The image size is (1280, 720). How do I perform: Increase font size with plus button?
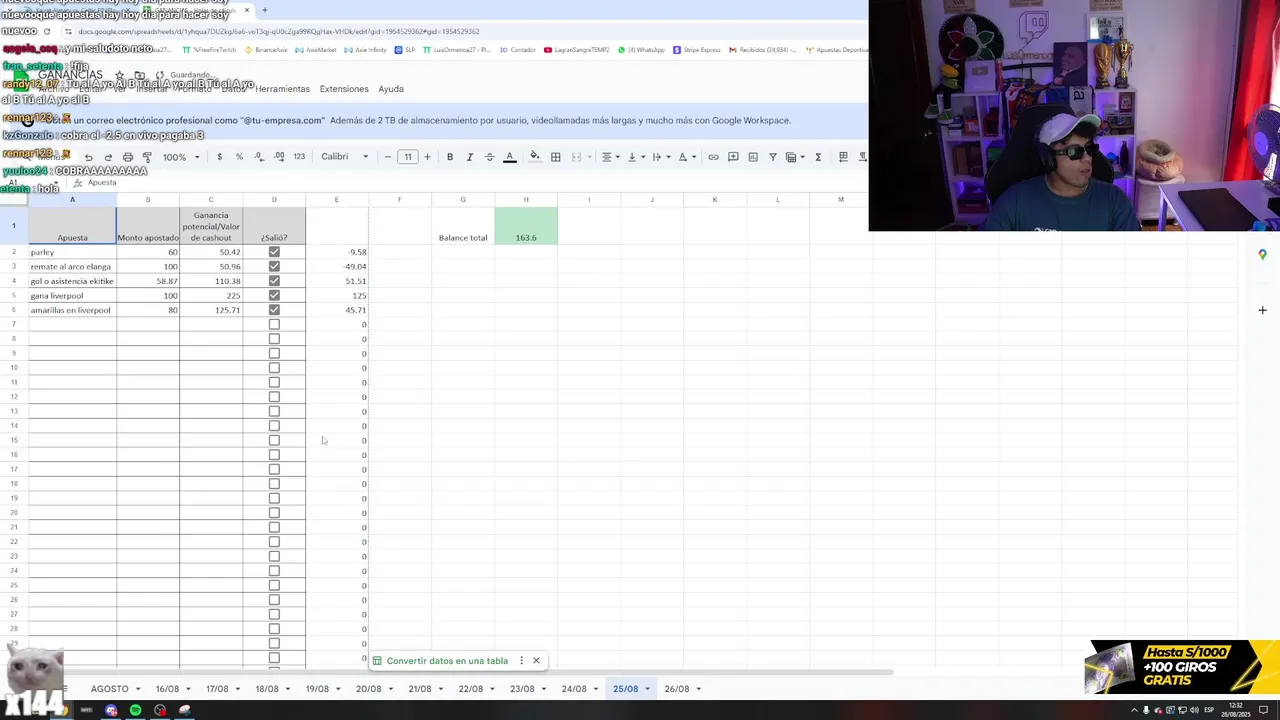pyautogui.click(x=427, y=157)
